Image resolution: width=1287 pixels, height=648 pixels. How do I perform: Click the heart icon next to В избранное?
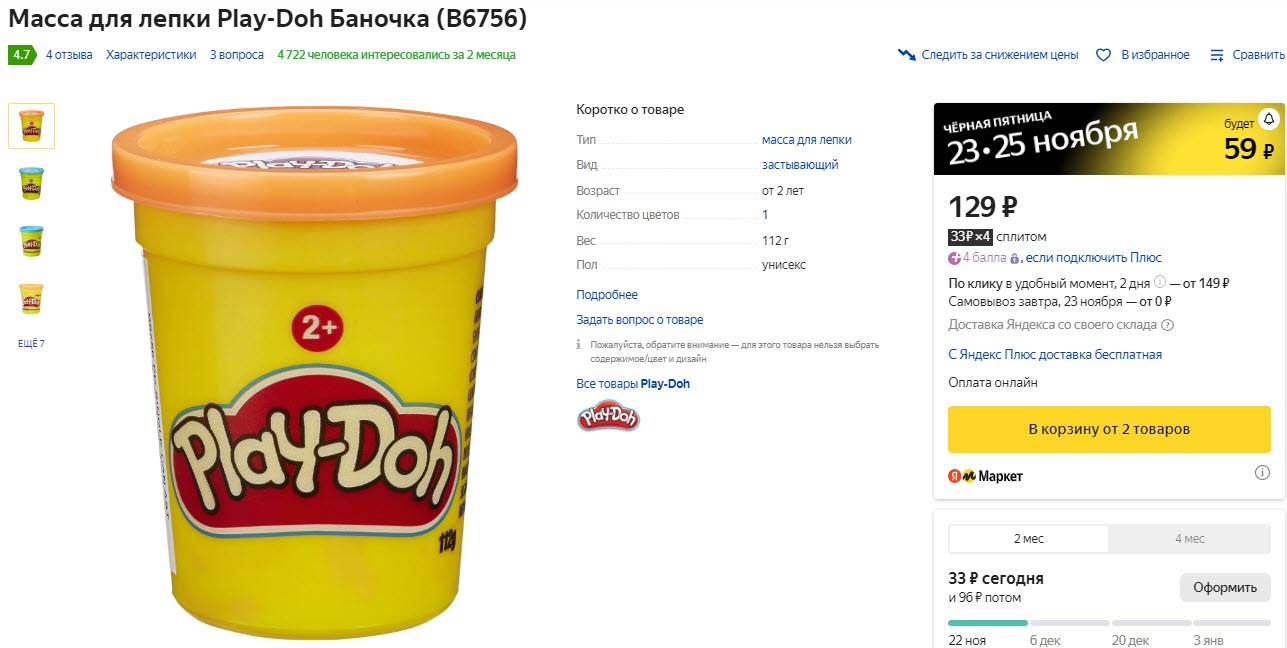coord(1103,55)
